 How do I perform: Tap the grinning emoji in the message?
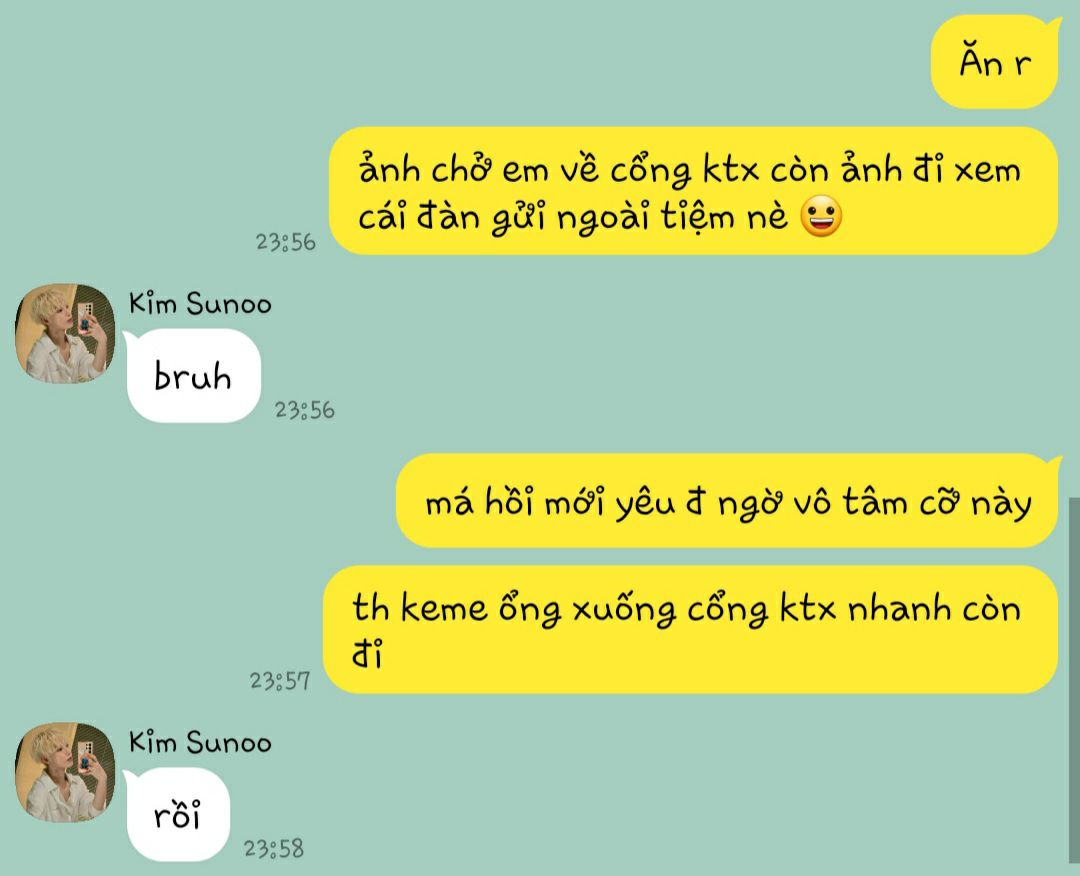pyautogui.click(x=821, y=216)
